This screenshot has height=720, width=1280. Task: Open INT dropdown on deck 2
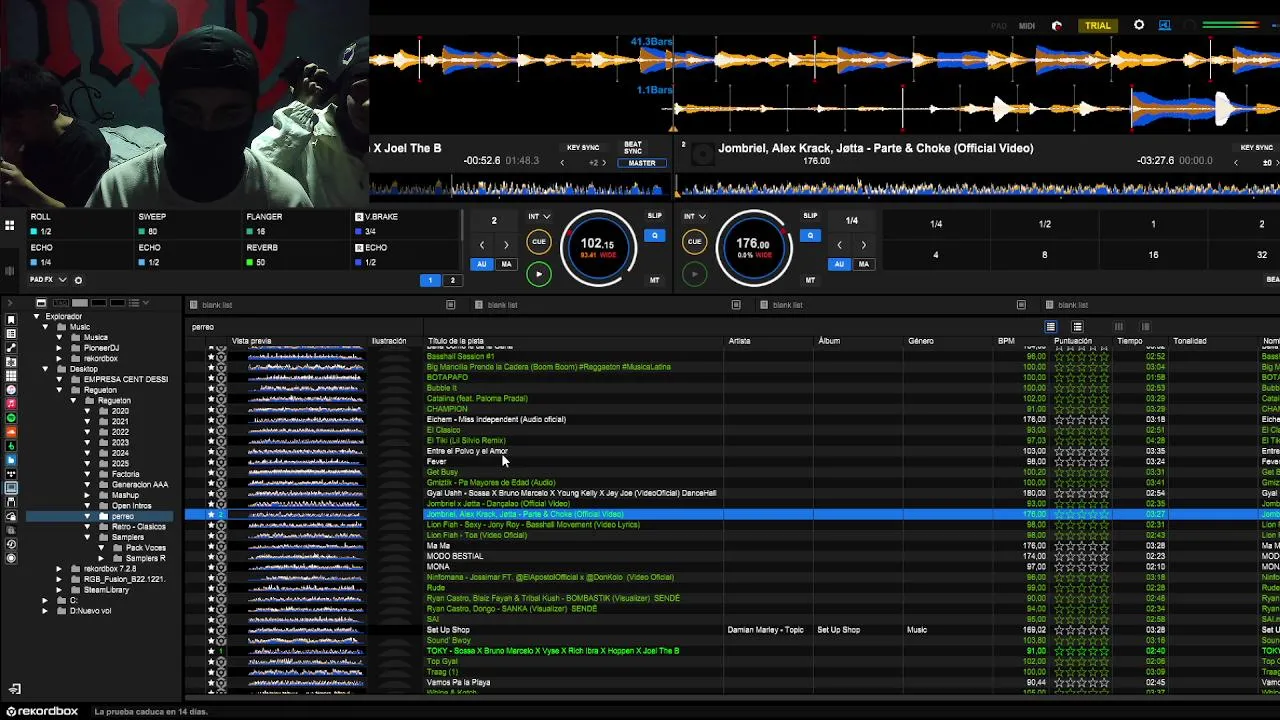[695, 216]
